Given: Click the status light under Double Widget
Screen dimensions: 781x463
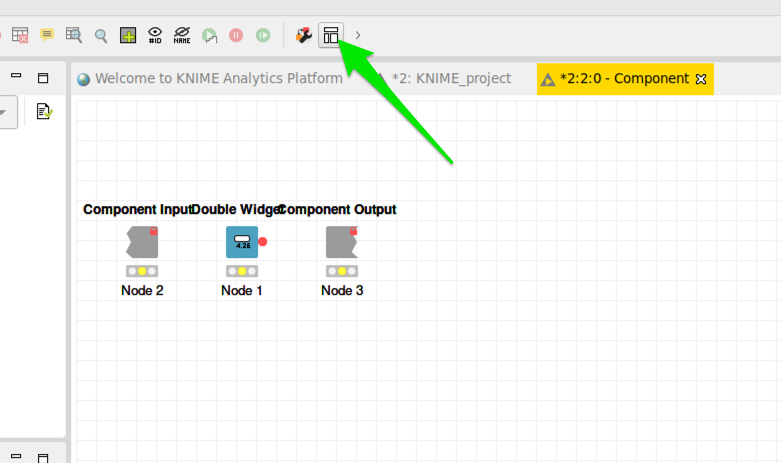Looking at the screenshot, I should point(242,271).
